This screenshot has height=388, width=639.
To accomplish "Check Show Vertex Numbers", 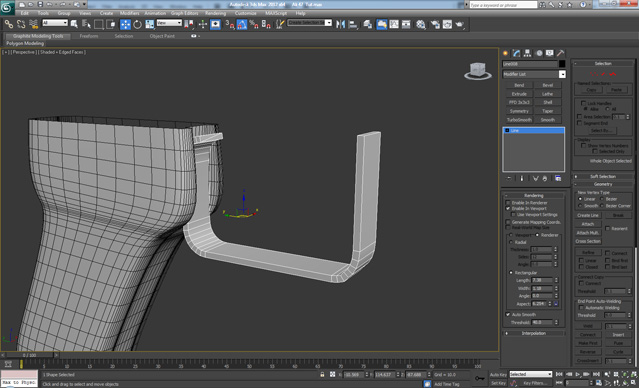I will coord(583,146).
